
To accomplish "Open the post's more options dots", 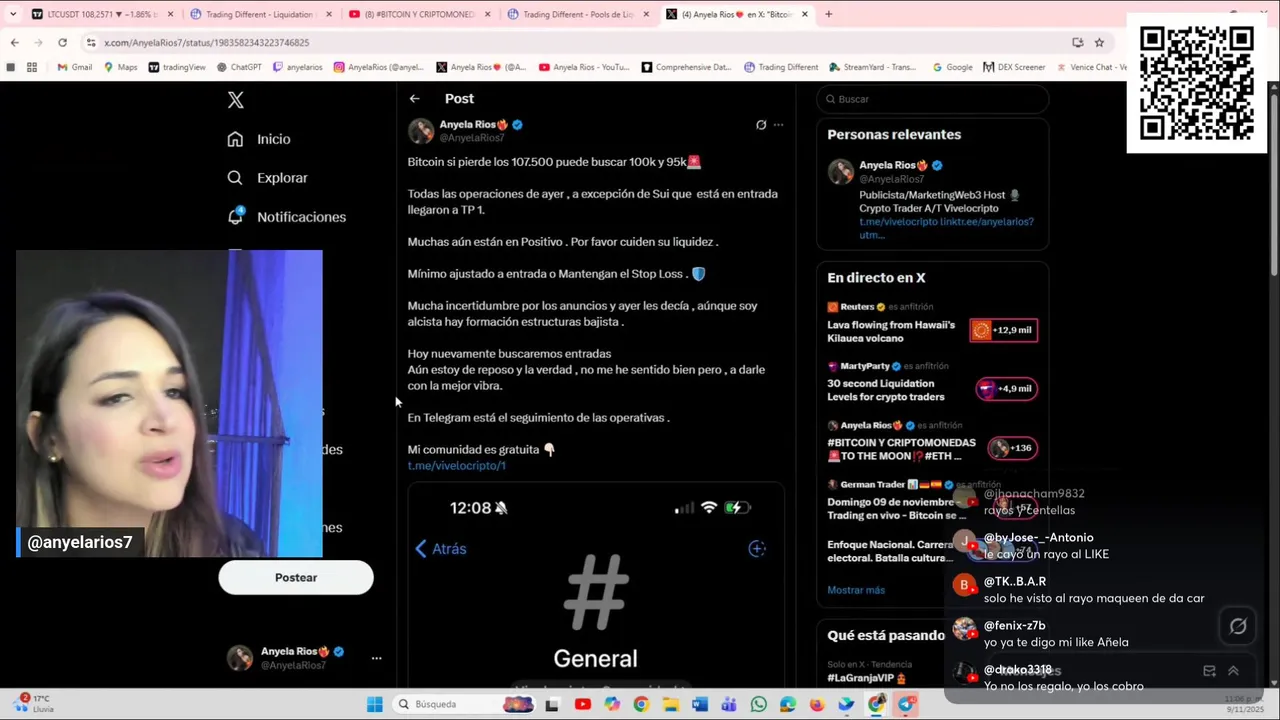I will (x=778, y=125).
